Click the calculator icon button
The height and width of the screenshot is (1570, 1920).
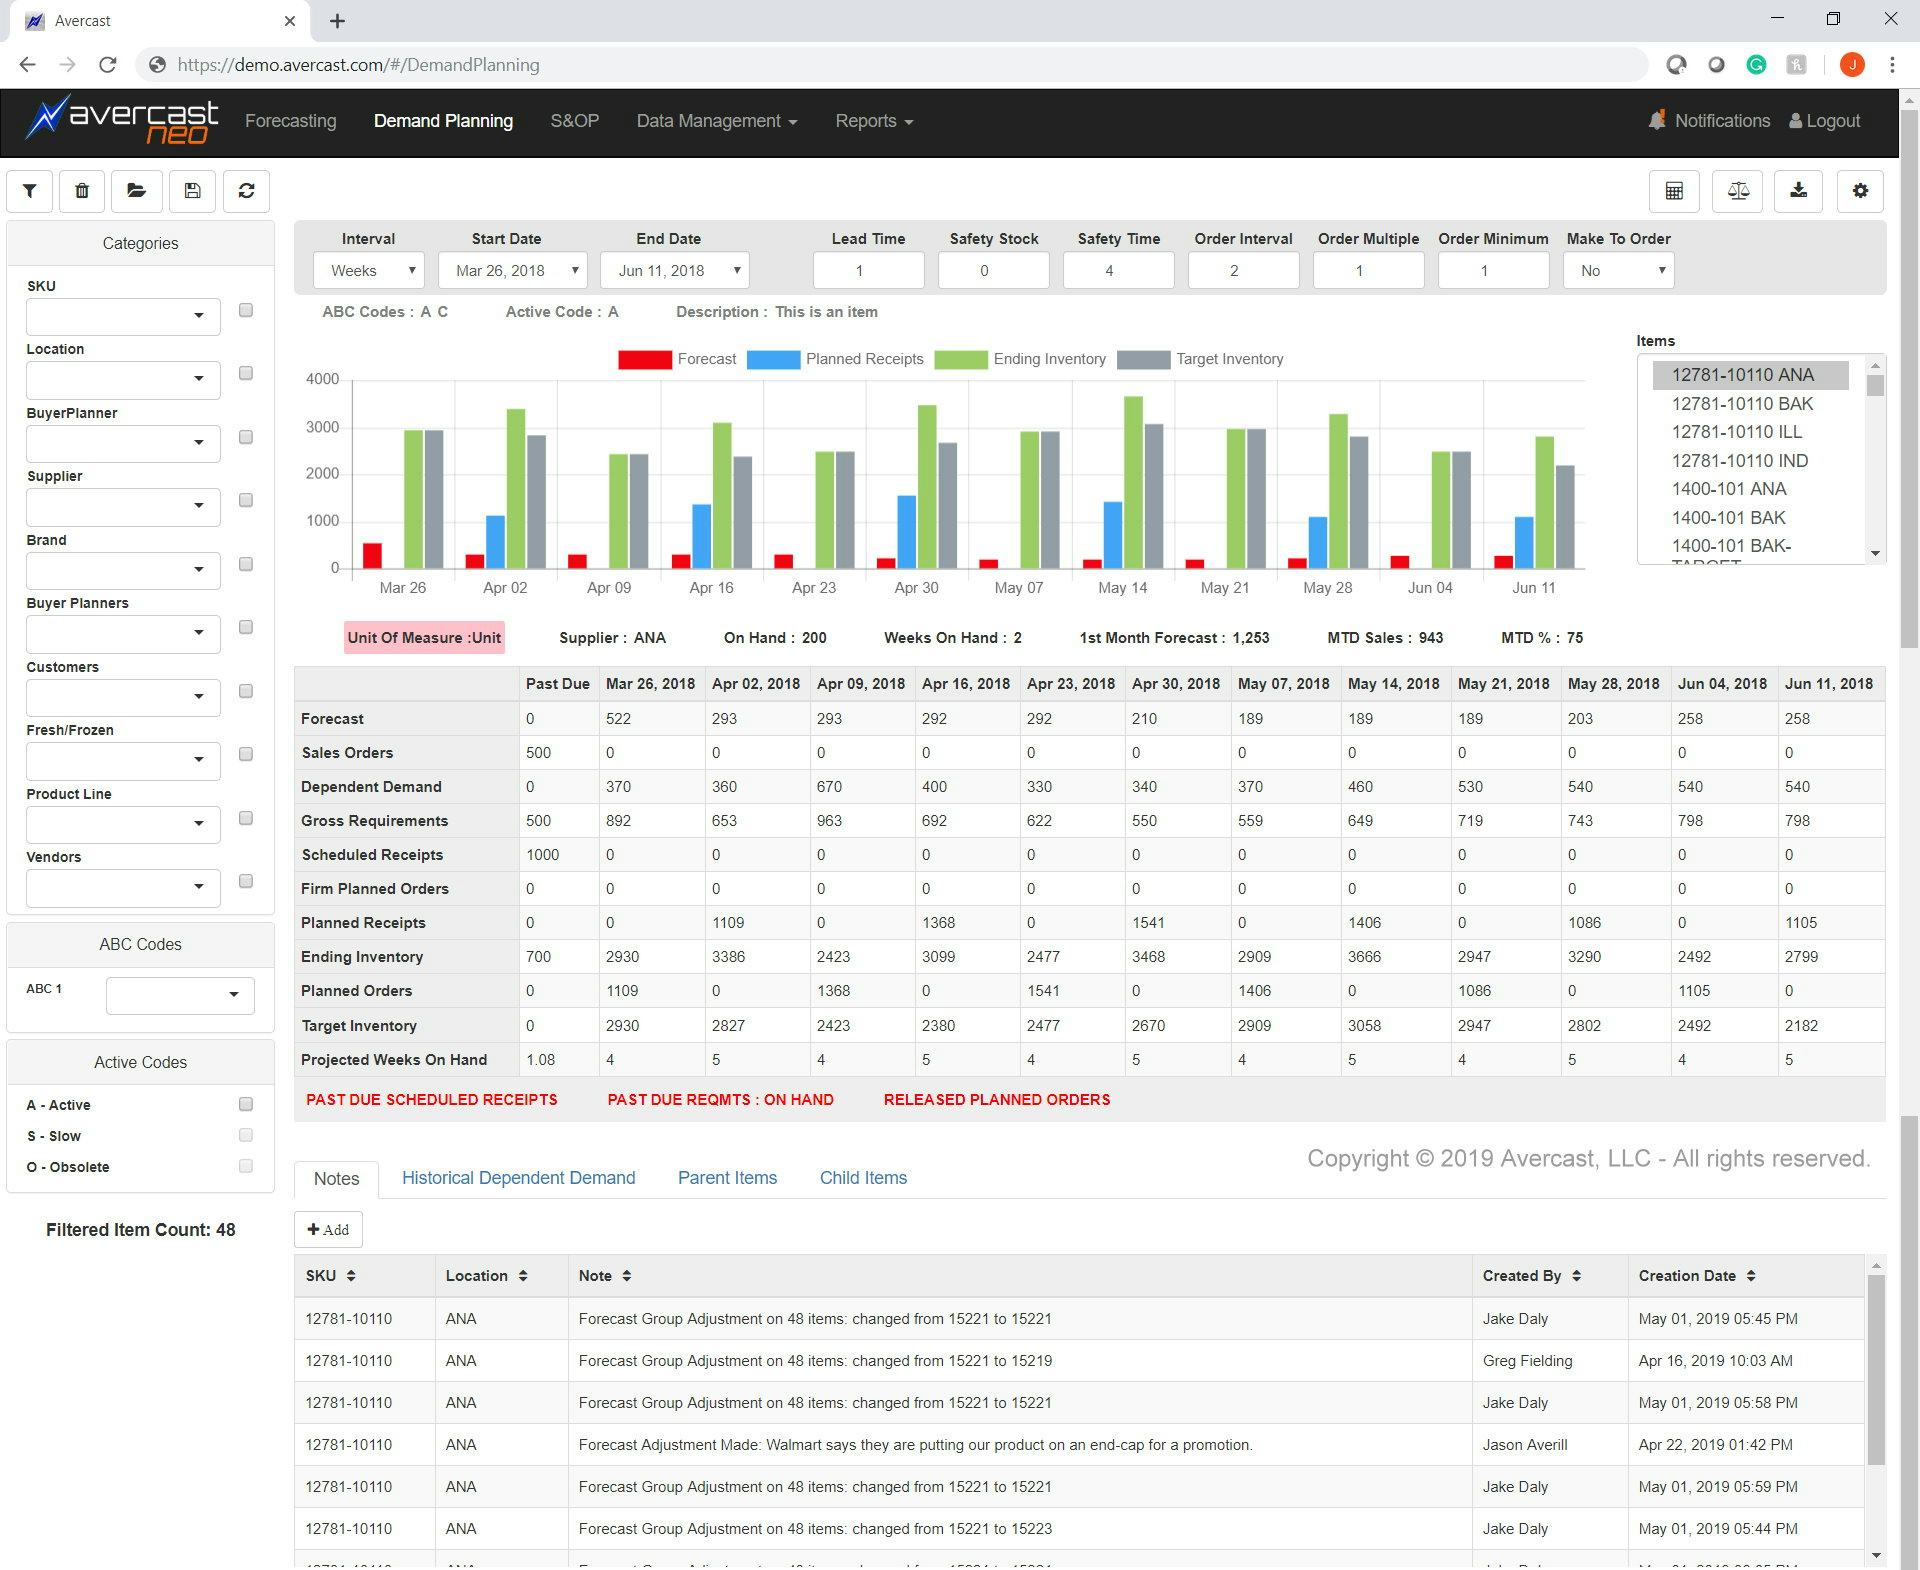[1674, 191]
